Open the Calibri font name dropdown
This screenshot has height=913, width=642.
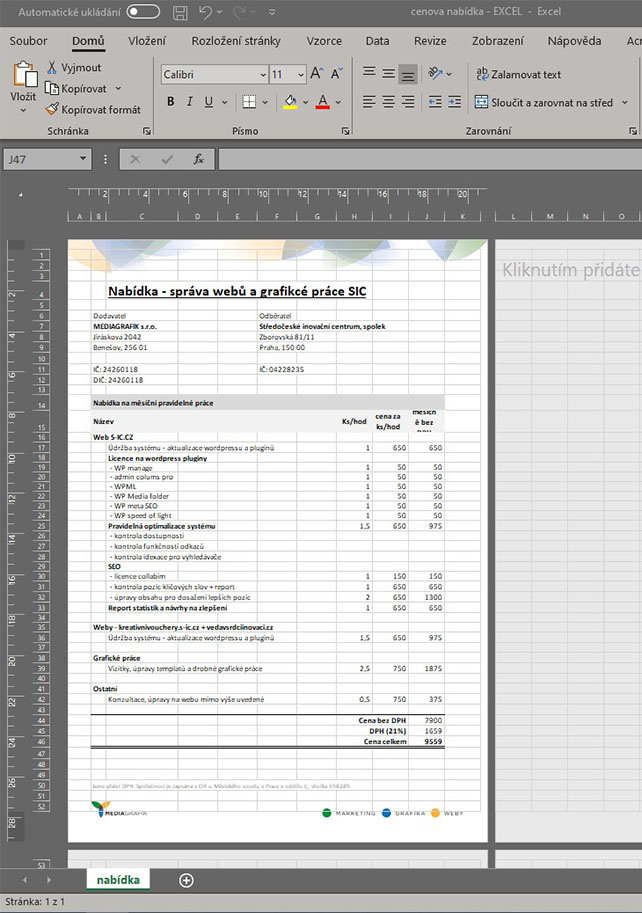coord(262,75)
